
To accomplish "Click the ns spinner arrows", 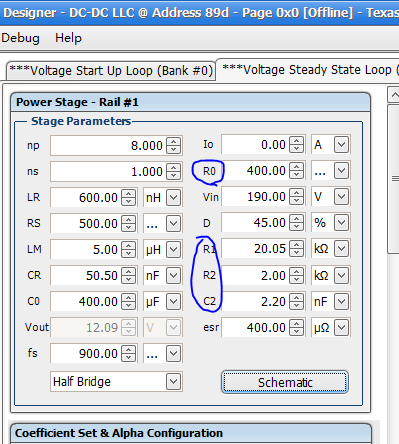I will [x=173, y=172].
